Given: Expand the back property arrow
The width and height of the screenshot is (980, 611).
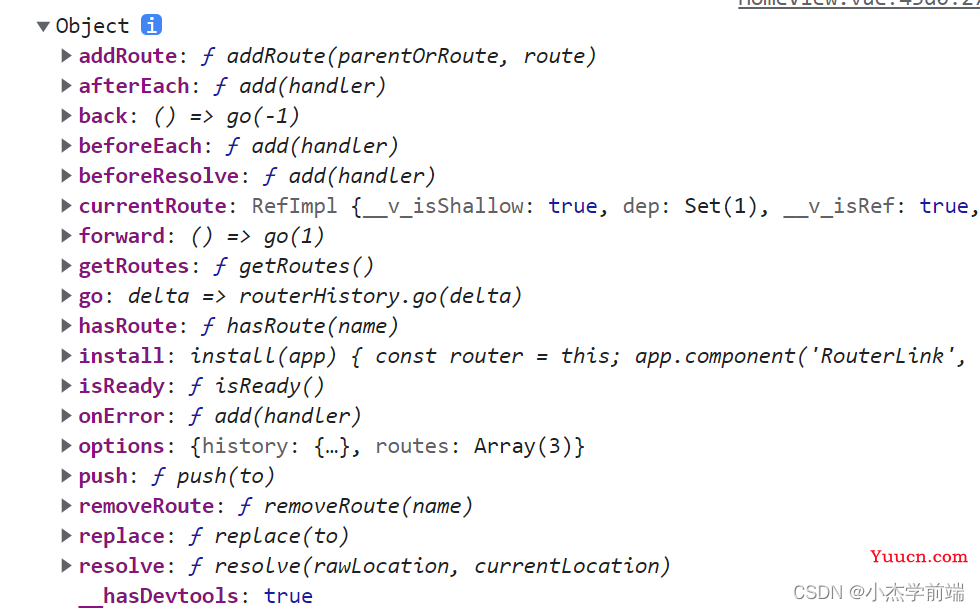Looking at the screenshot, I should pyautogui.click(x=66, y=116).
